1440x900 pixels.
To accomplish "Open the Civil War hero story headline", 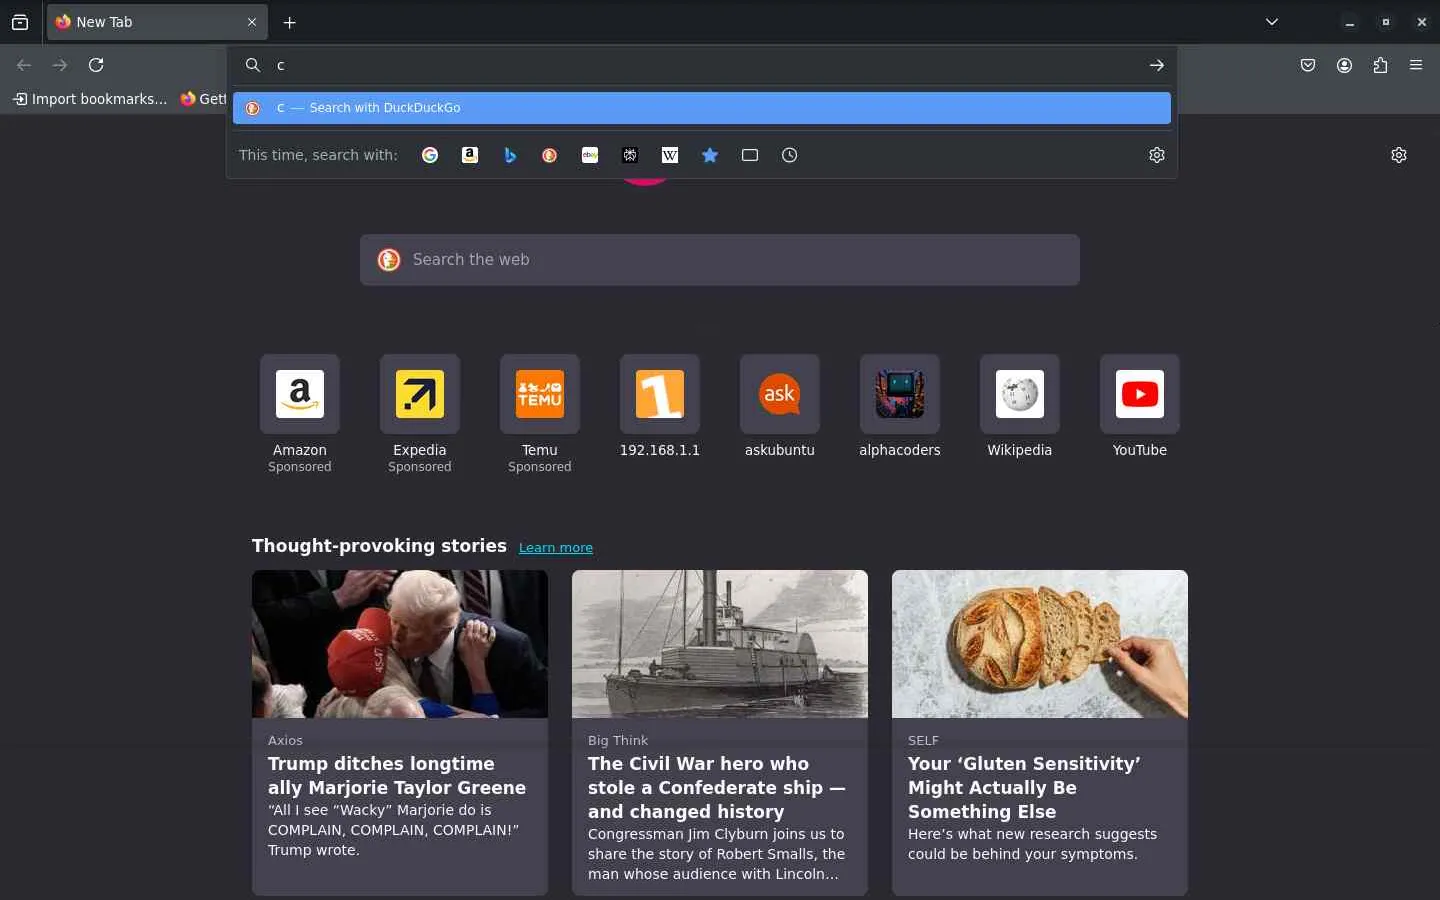I will point(717,788).
